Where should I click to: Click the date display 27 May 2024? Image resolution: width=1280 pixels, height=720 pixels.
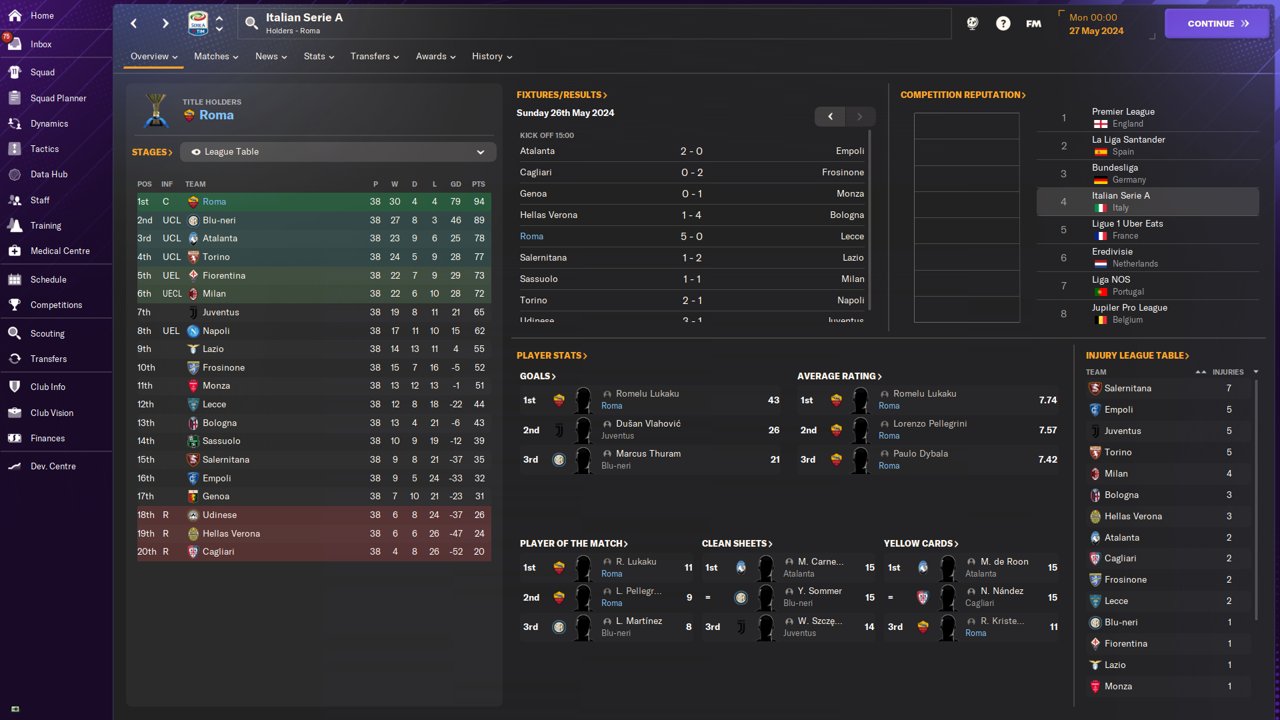1096,31
